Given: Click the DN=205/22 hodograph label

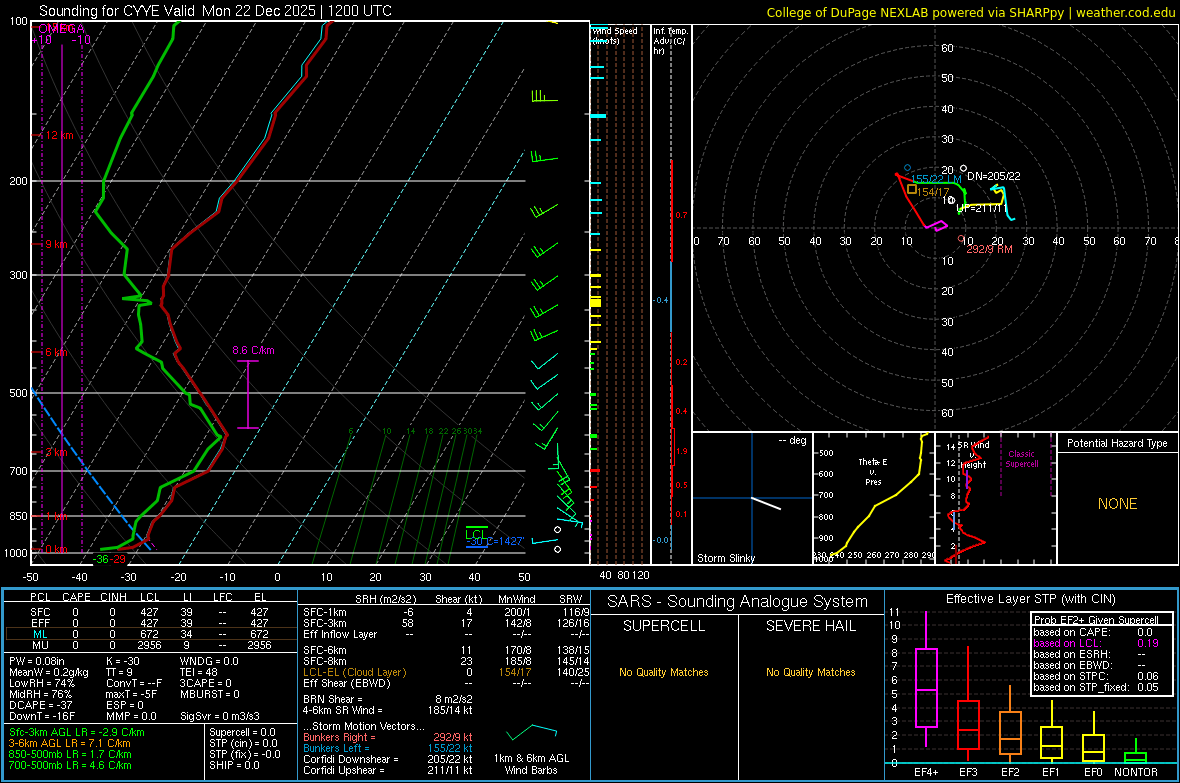Looking at the screenshot, I should pyautogui.click(x=993, y=176).
